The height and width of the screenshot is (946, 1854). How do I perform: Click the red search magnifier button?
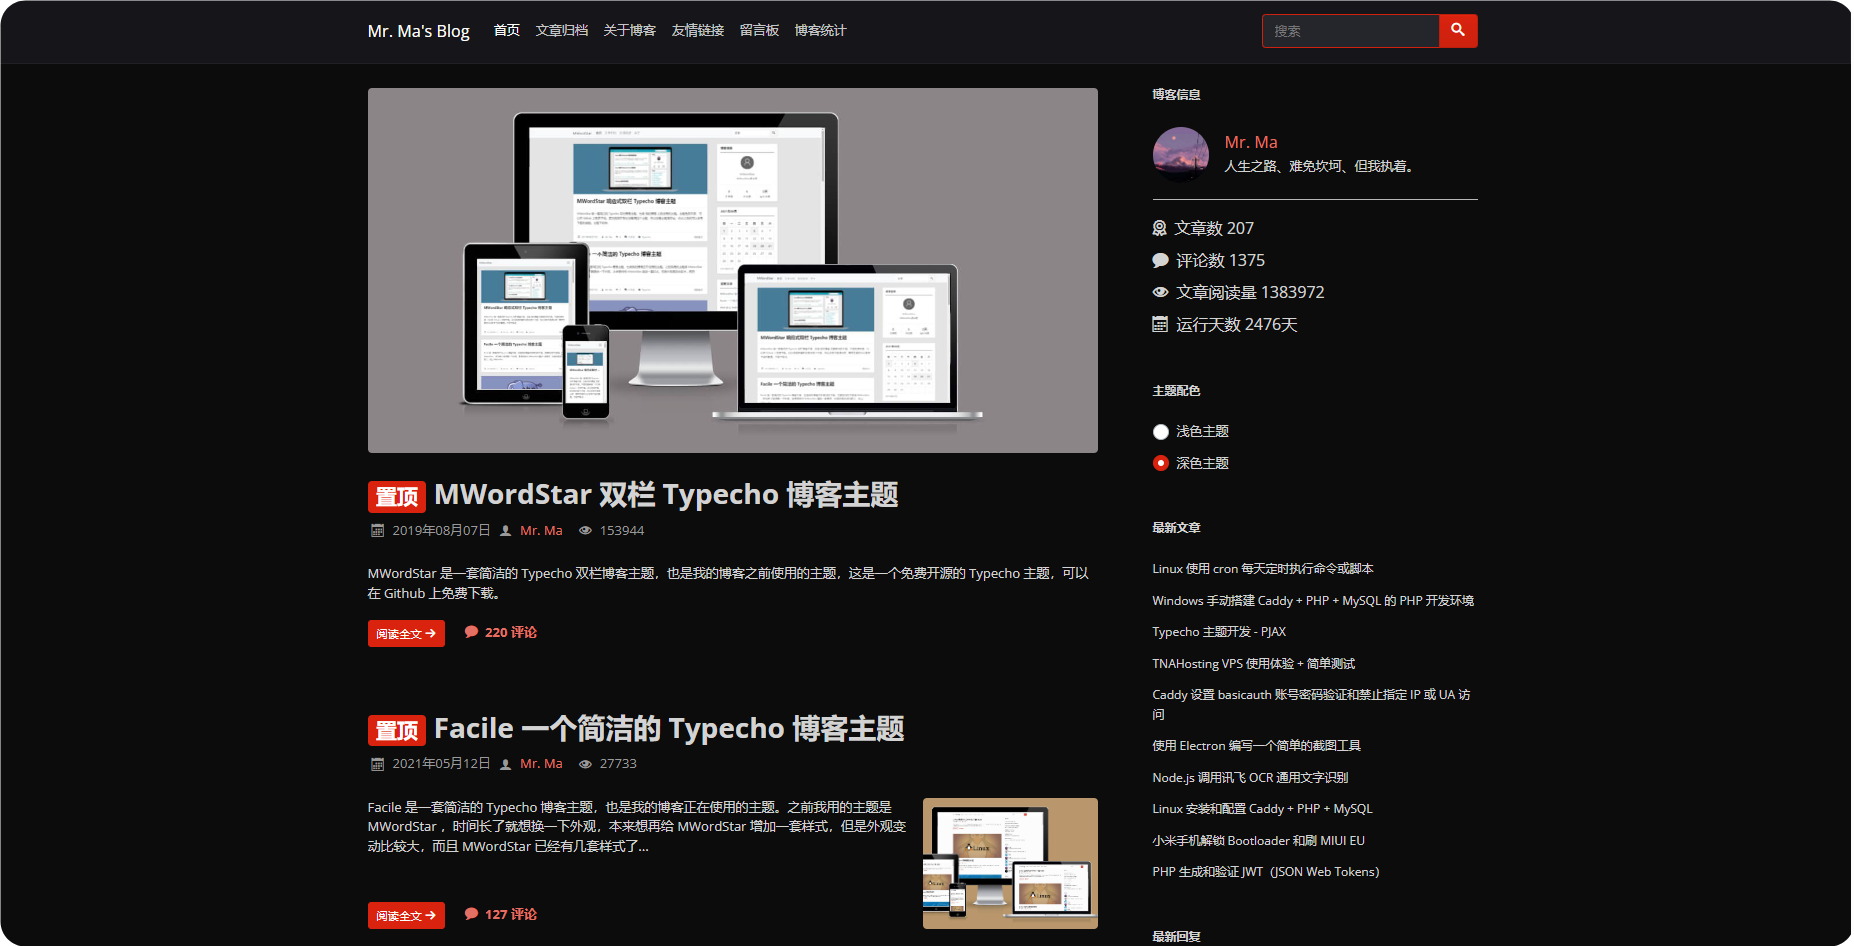click(1457, 31)
